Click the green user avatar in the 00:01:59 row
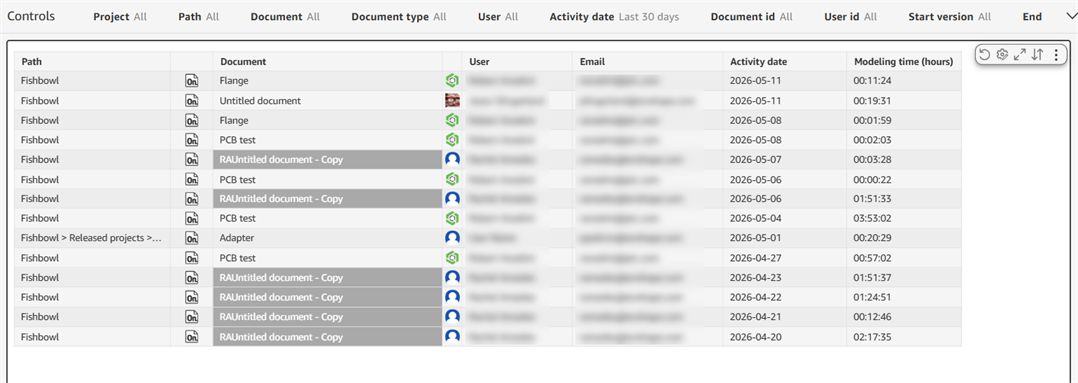The image size is (1078, 383). click(x=452, y=120)
